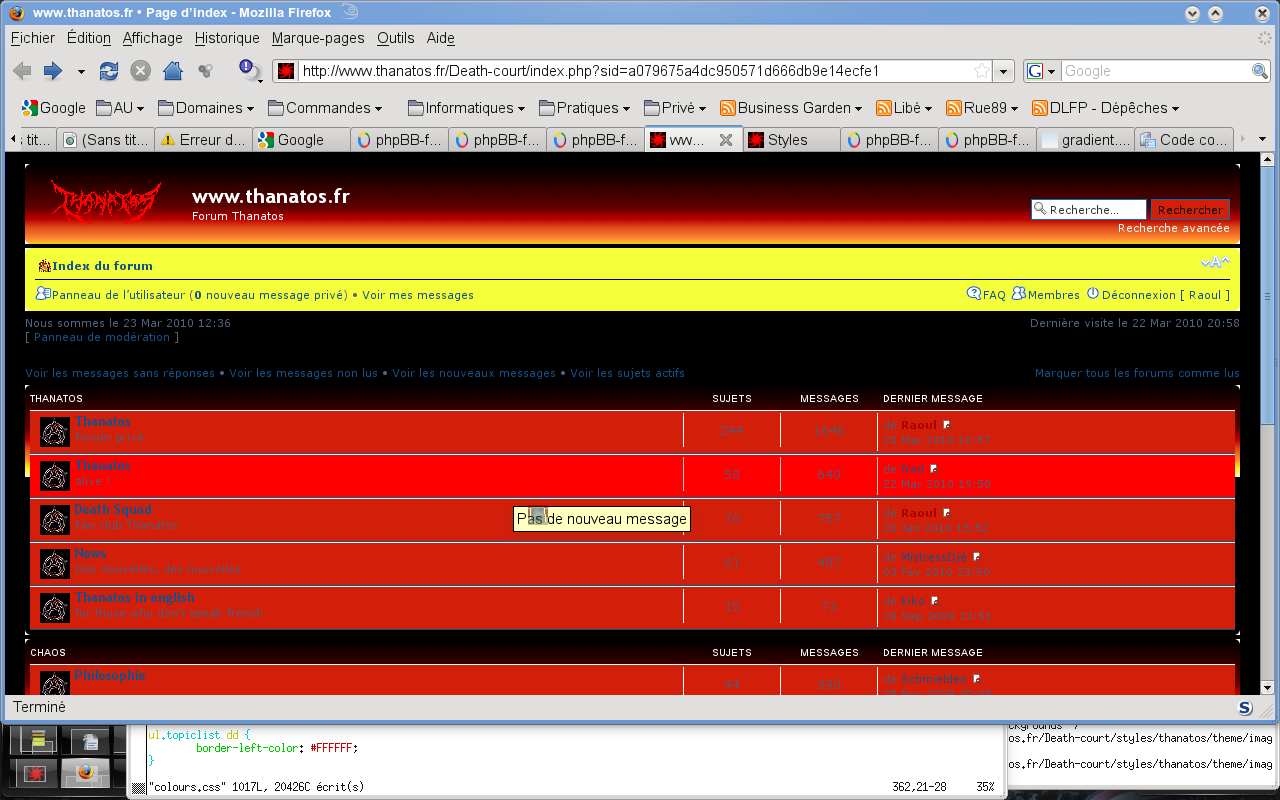Screen dimensions: 1280x800
Task: Open the Recherche avancée link
Action: pyautogui.click(x=1174, y=228)
